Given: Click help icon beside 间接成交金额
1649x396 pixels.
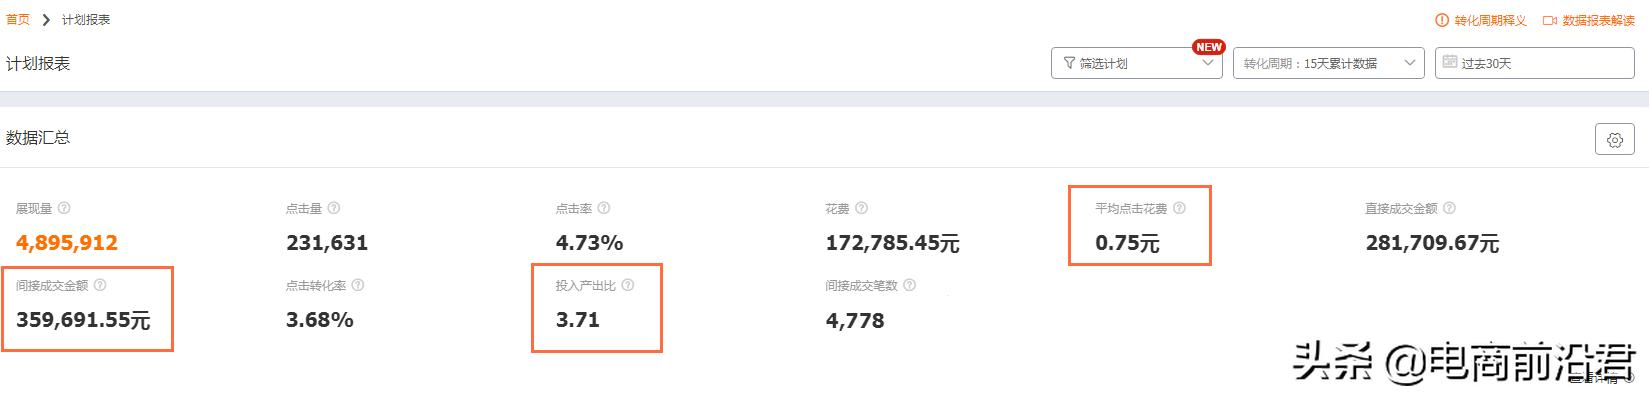Looking at the screenshot, I should 100,285.
